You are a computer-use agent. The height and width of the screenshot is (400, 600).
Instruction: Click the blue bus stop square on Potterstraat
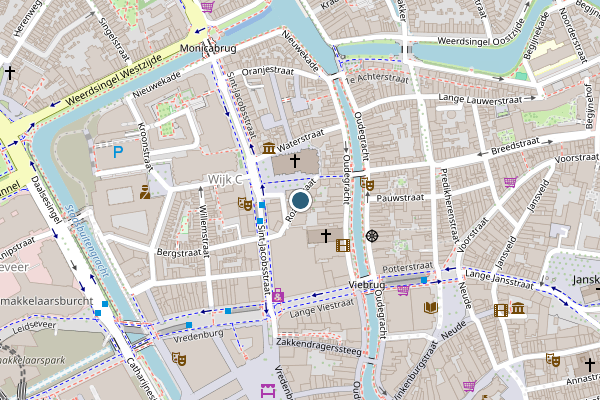point(424,280)
